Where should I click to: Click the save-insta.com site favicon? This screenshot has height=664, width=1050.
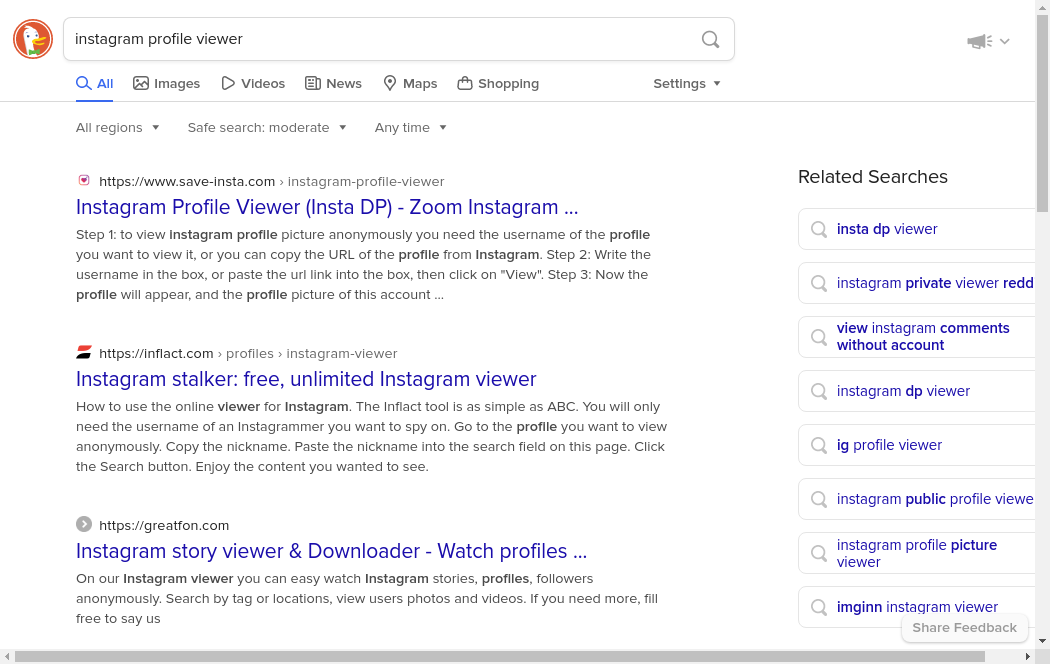pos(84,180)
